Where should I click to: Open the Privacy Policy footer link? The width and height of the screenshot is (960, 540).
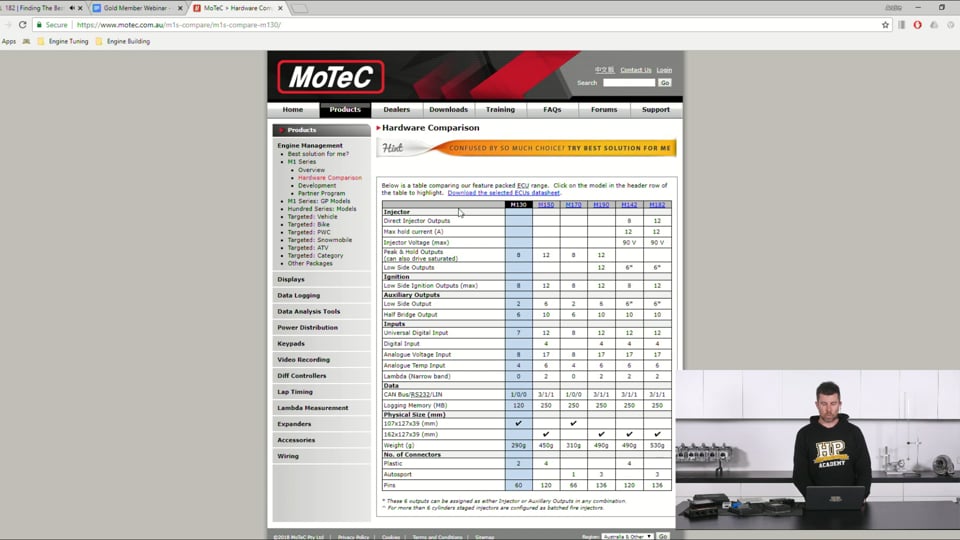pyautogui.click(x=353, y=537)
